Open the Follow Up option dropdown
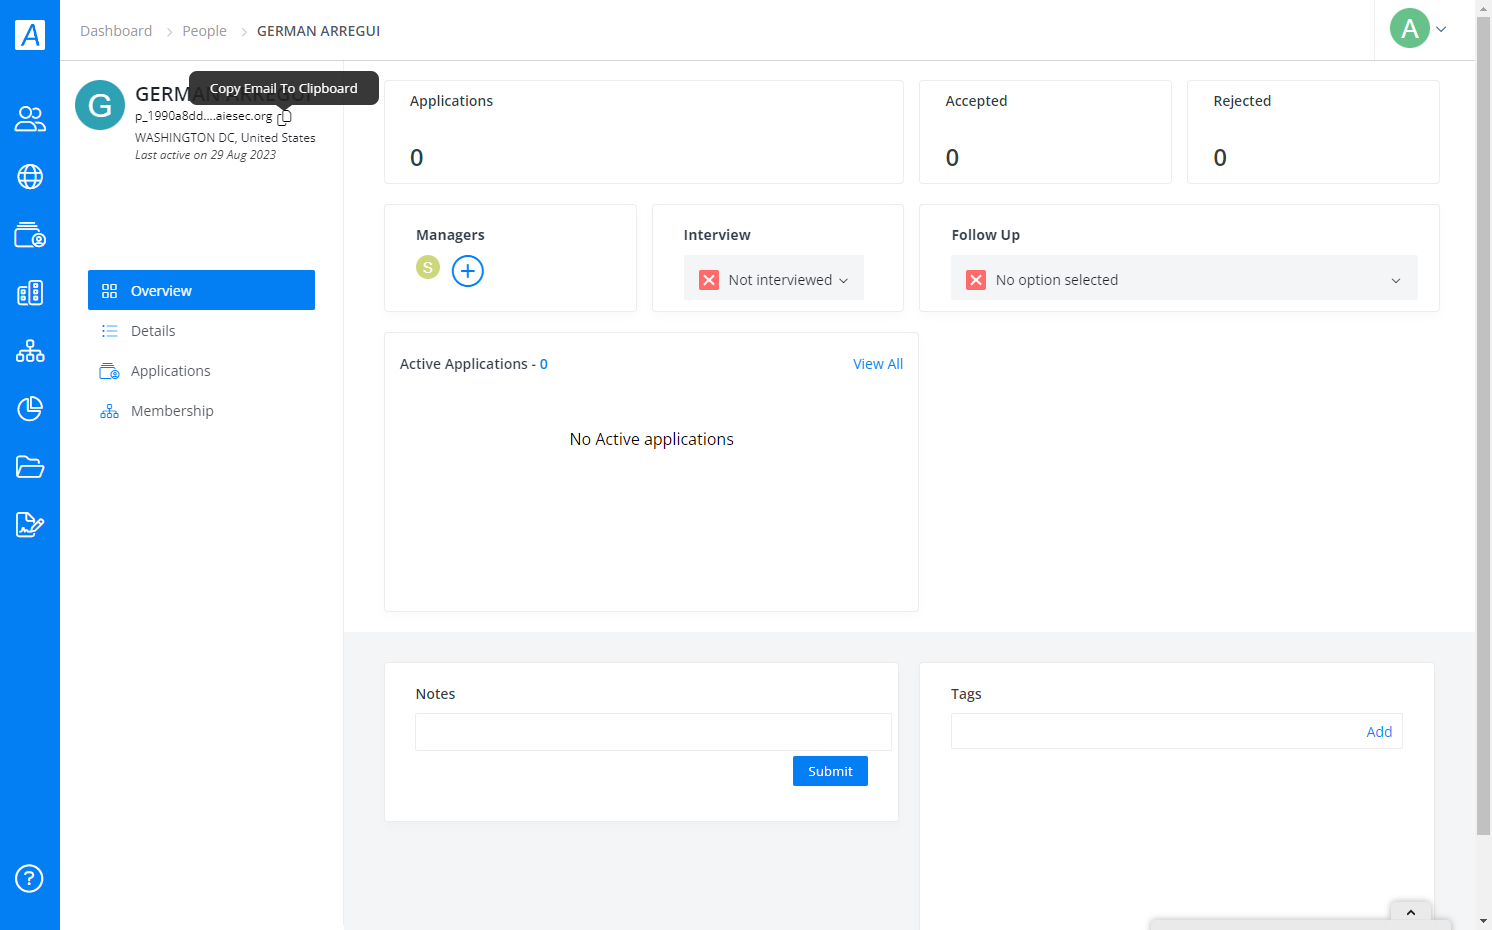This screenshot has height=930, width=1492. pyautogui.click(x=1184, y=278)
